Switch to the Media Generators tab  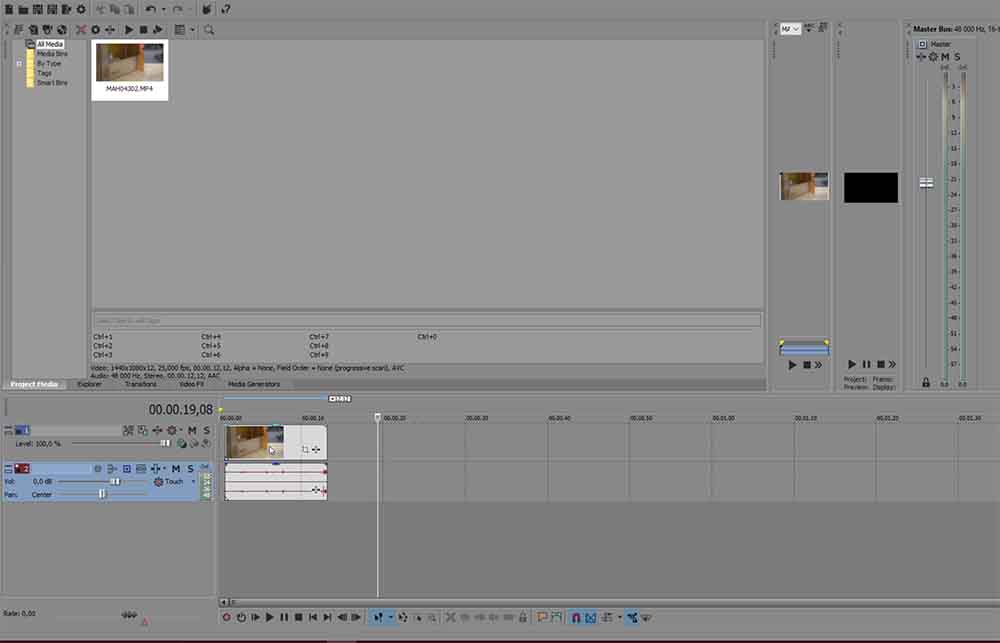coord(254,384)
